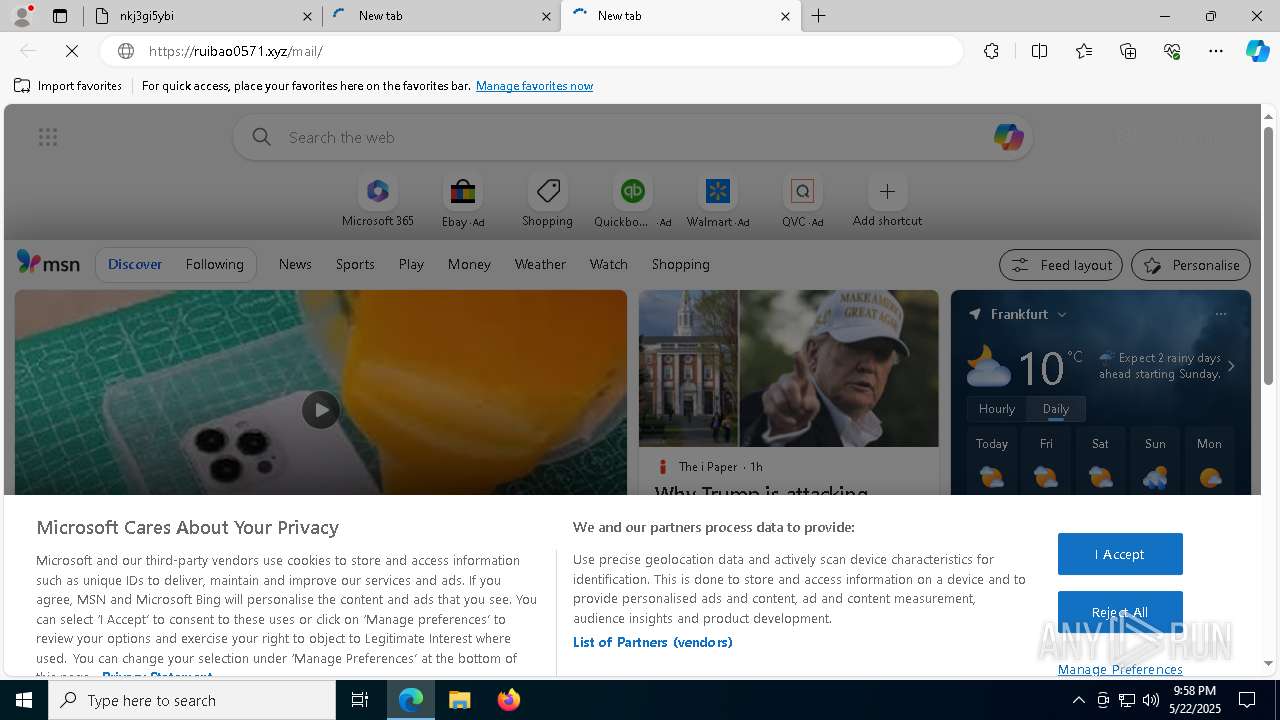The image size is (1280, 720).
Task: Open Extensions icon in toolbar
Action: pyautogui.click(x=991, y=51)
